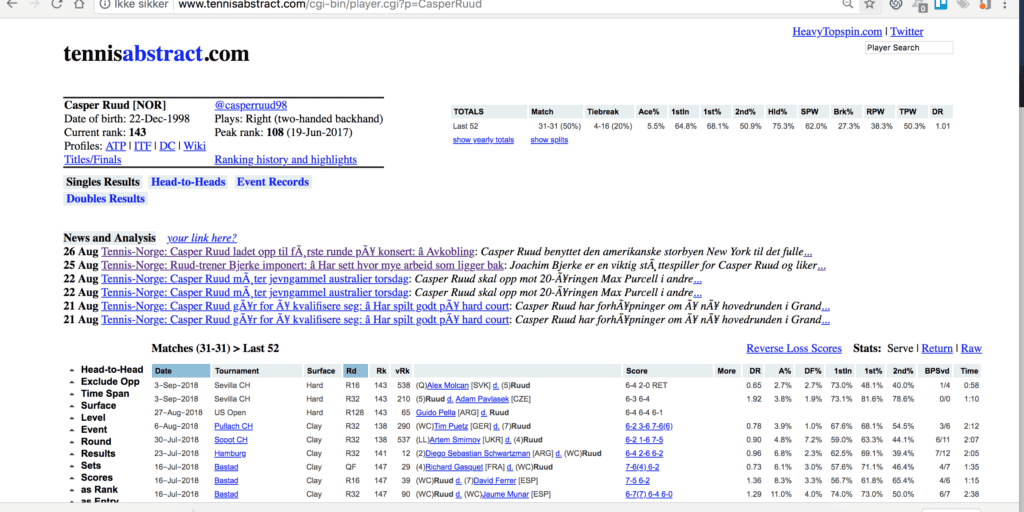This screenshot has height=512, width=1024.
Task: Open the grey tag extension icon
Action: click(963, 4)
